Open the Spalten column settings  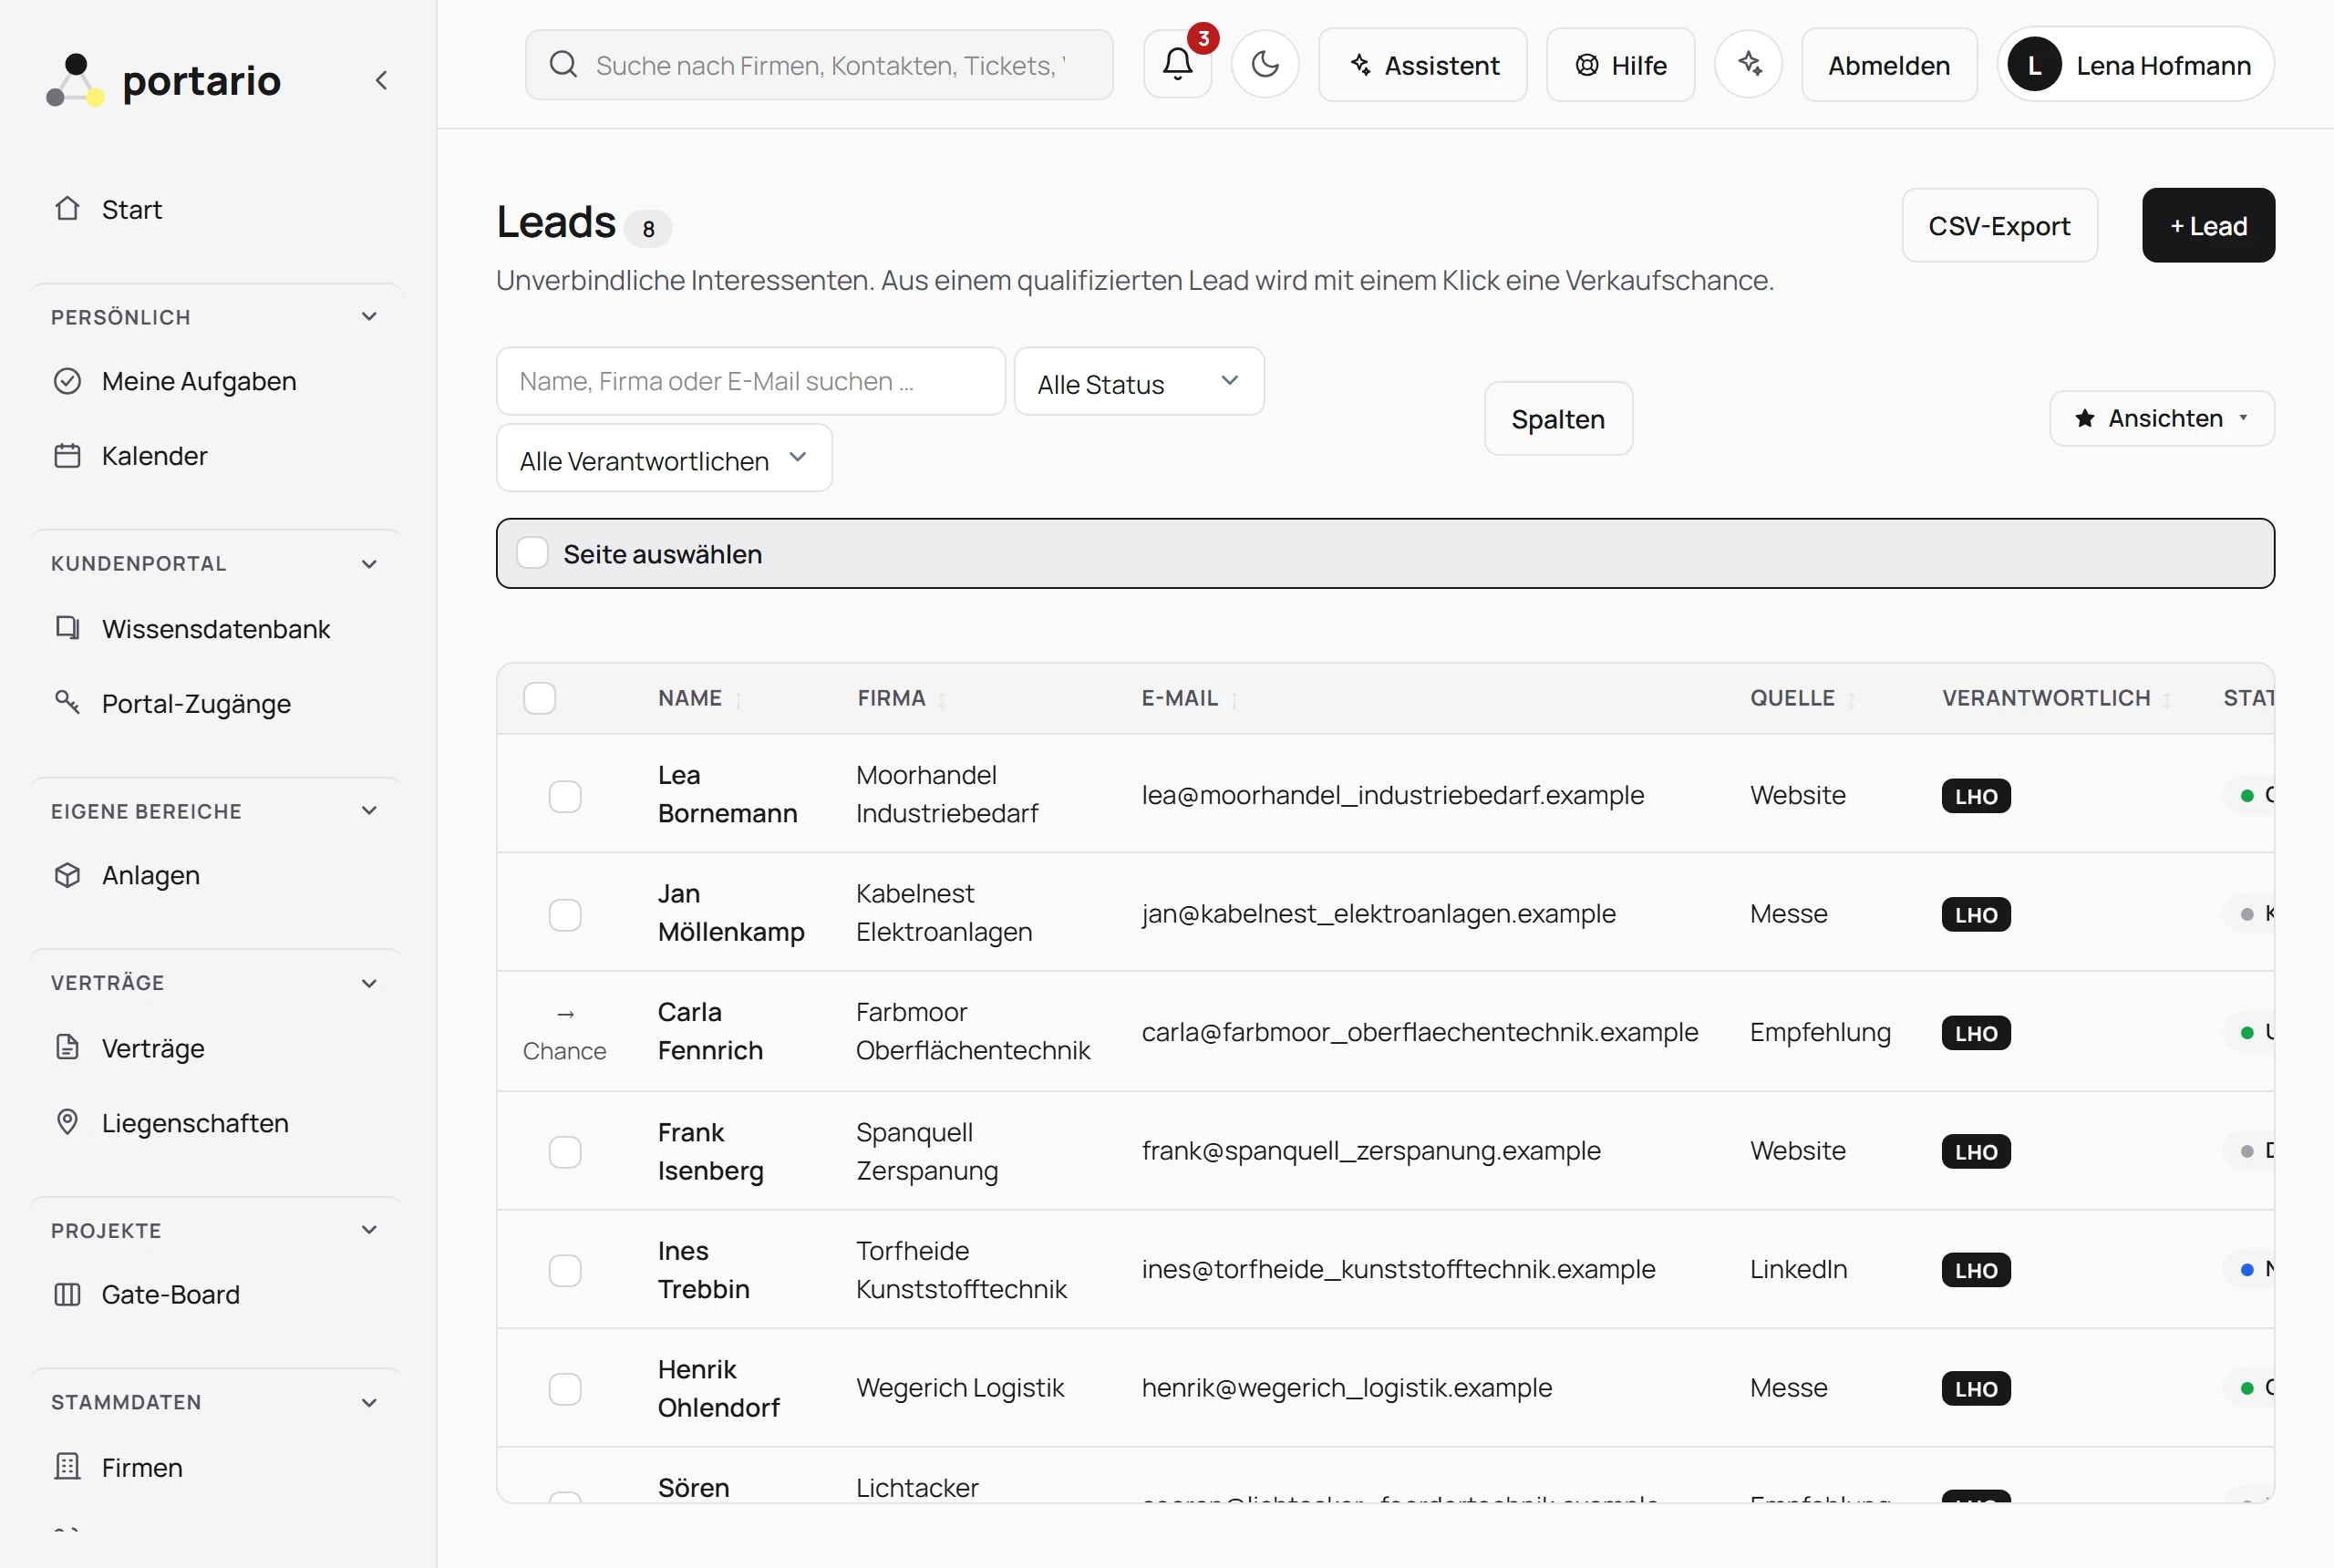pos(1558,419)
